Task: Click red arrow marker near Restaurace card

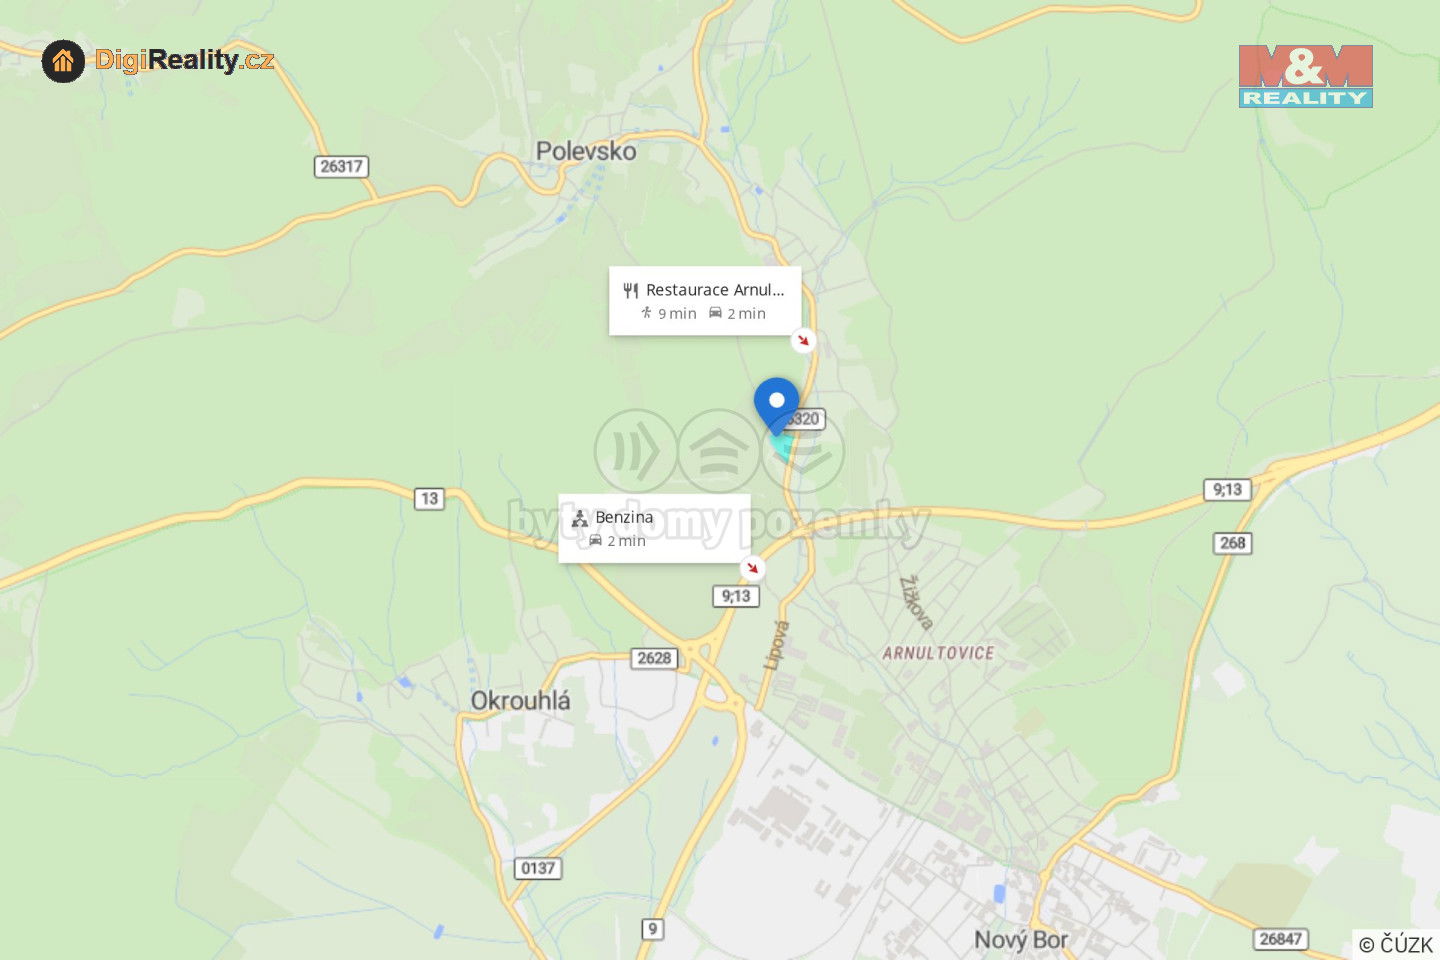Action: (x=803, y=341)
